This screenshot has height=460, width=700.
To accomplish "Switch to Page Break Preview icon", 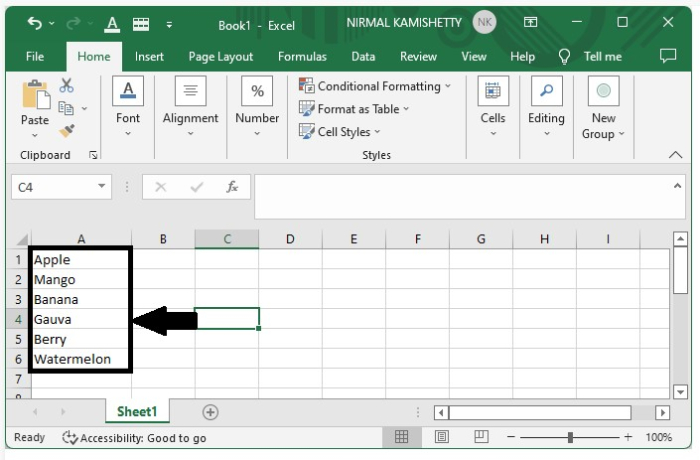I will pos(481,436).
